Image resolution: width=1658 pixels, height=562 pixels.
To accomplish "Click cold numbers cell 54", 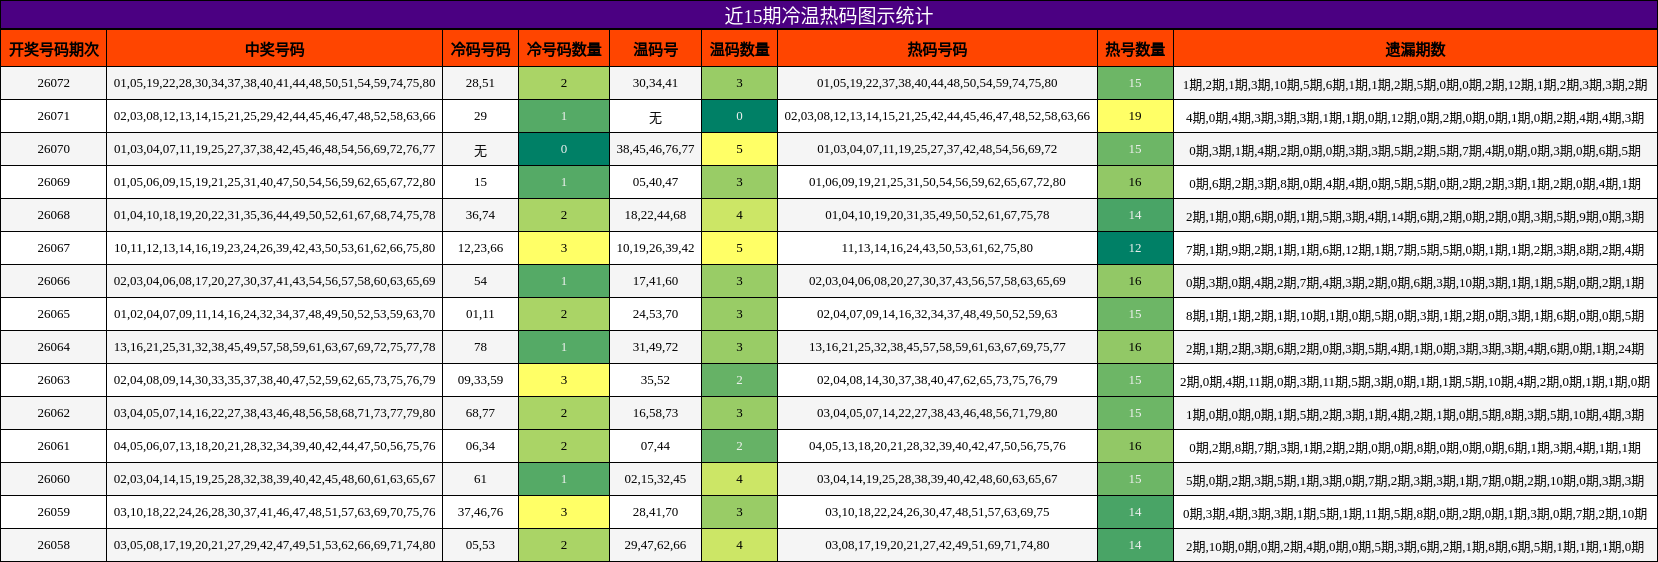I will pyautogui.click(x=480, y=281).
